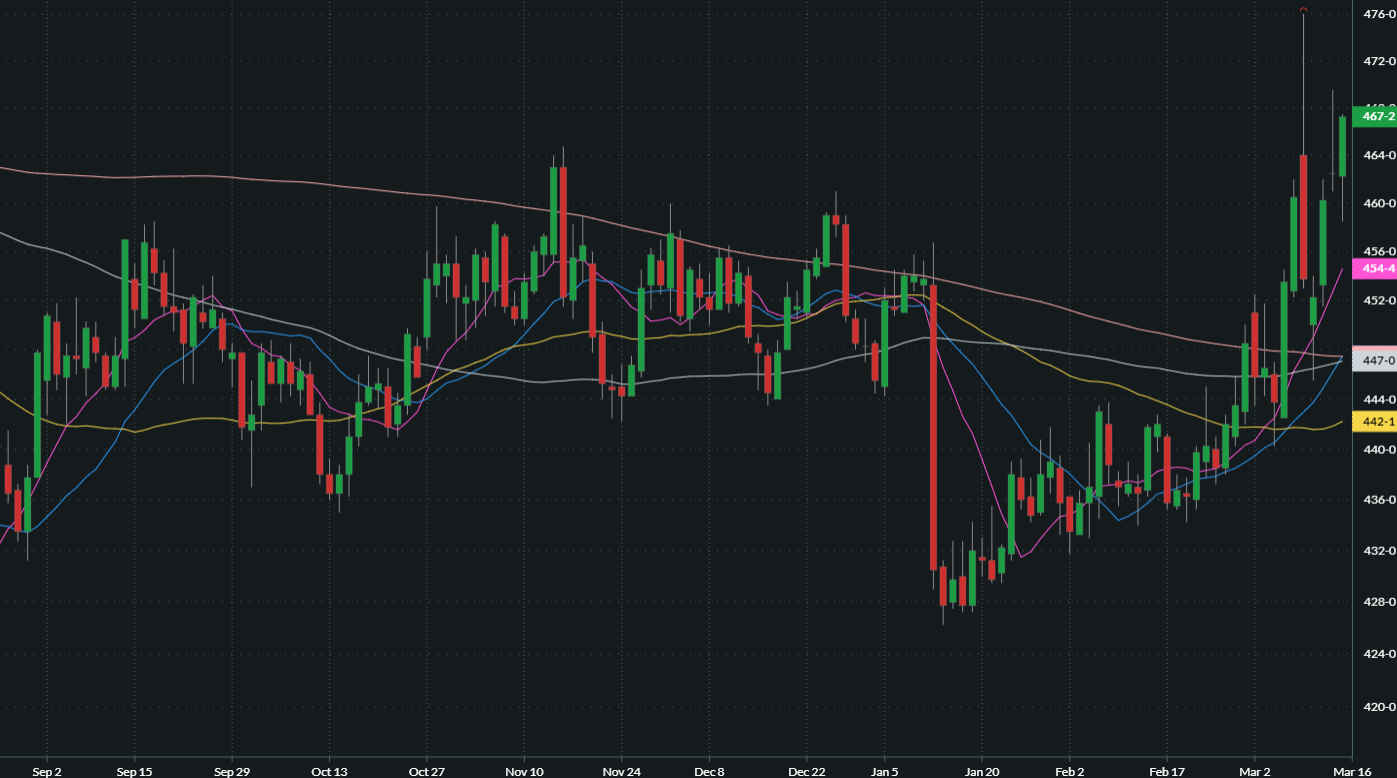Click the tall red candle near Nov 10 peak
1397x778 pixels.
point(563,230)
